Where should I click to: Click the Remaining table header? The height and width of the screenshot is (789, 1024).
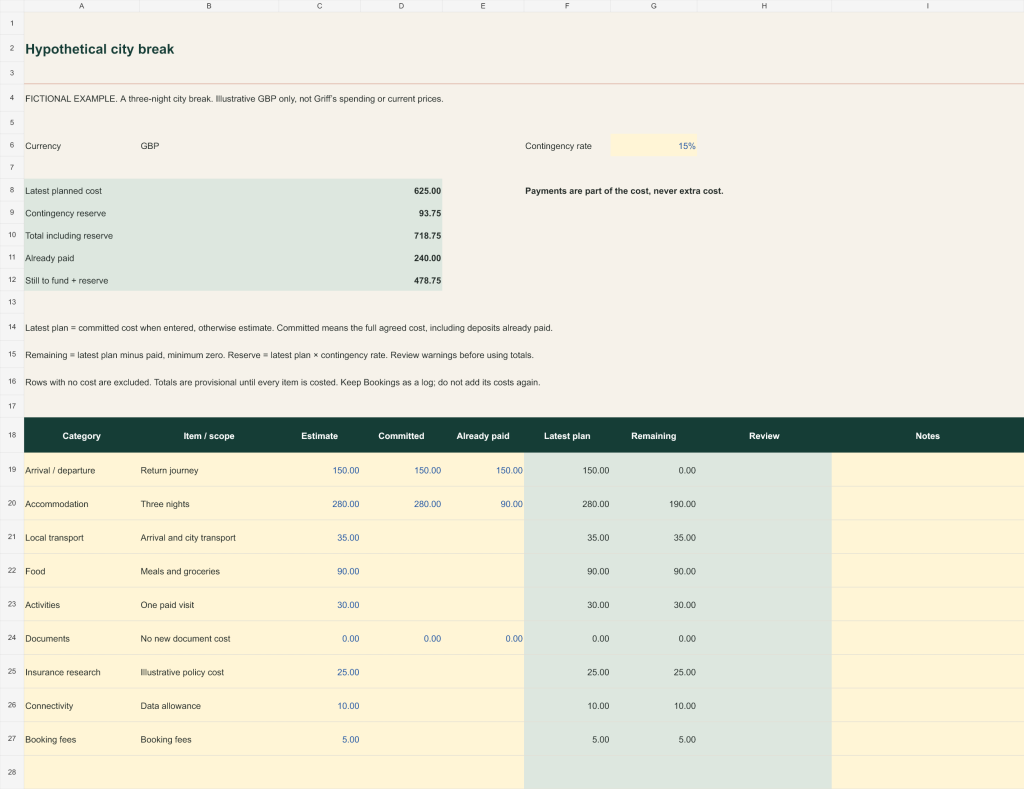pos(654,436)
